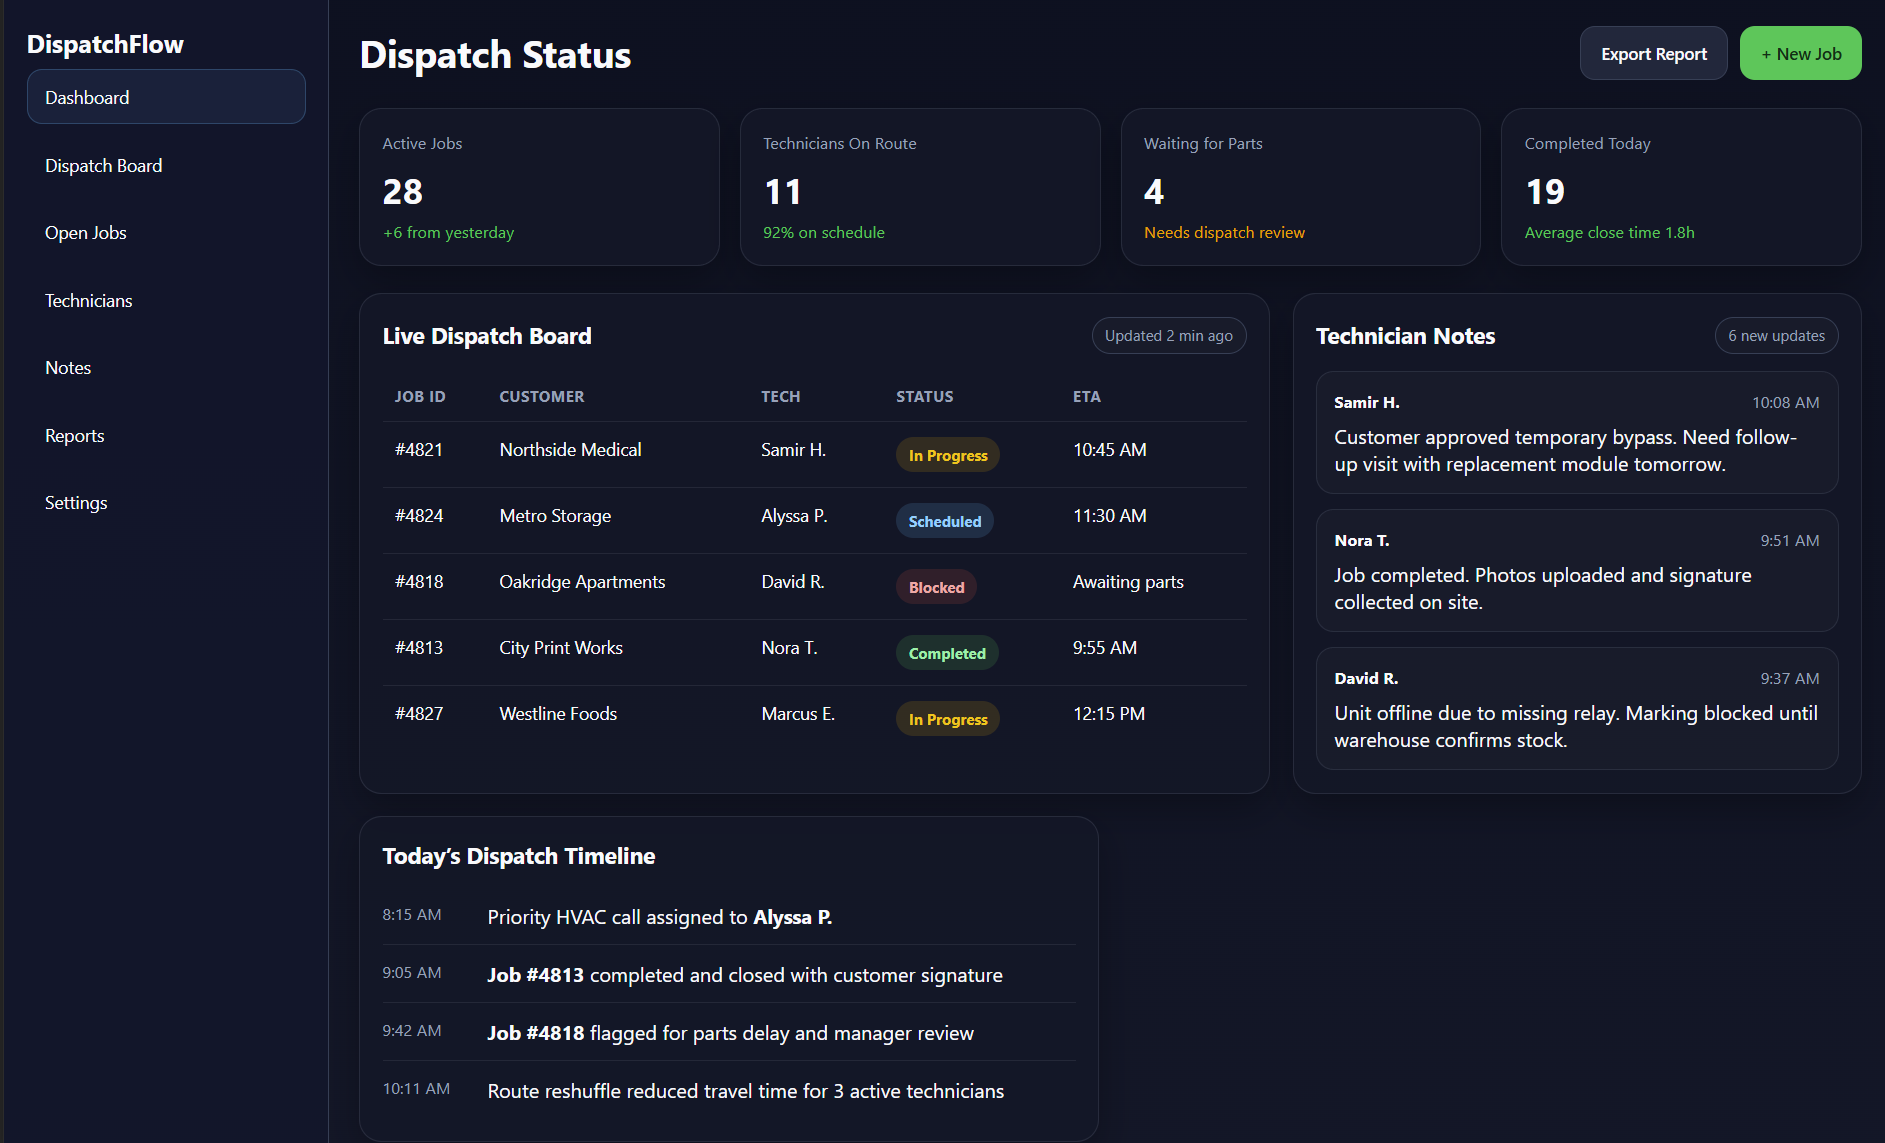This screenshot has height=1143, width=1885.
Task: Click the Waiting for Parts card
Action: 1300,187
